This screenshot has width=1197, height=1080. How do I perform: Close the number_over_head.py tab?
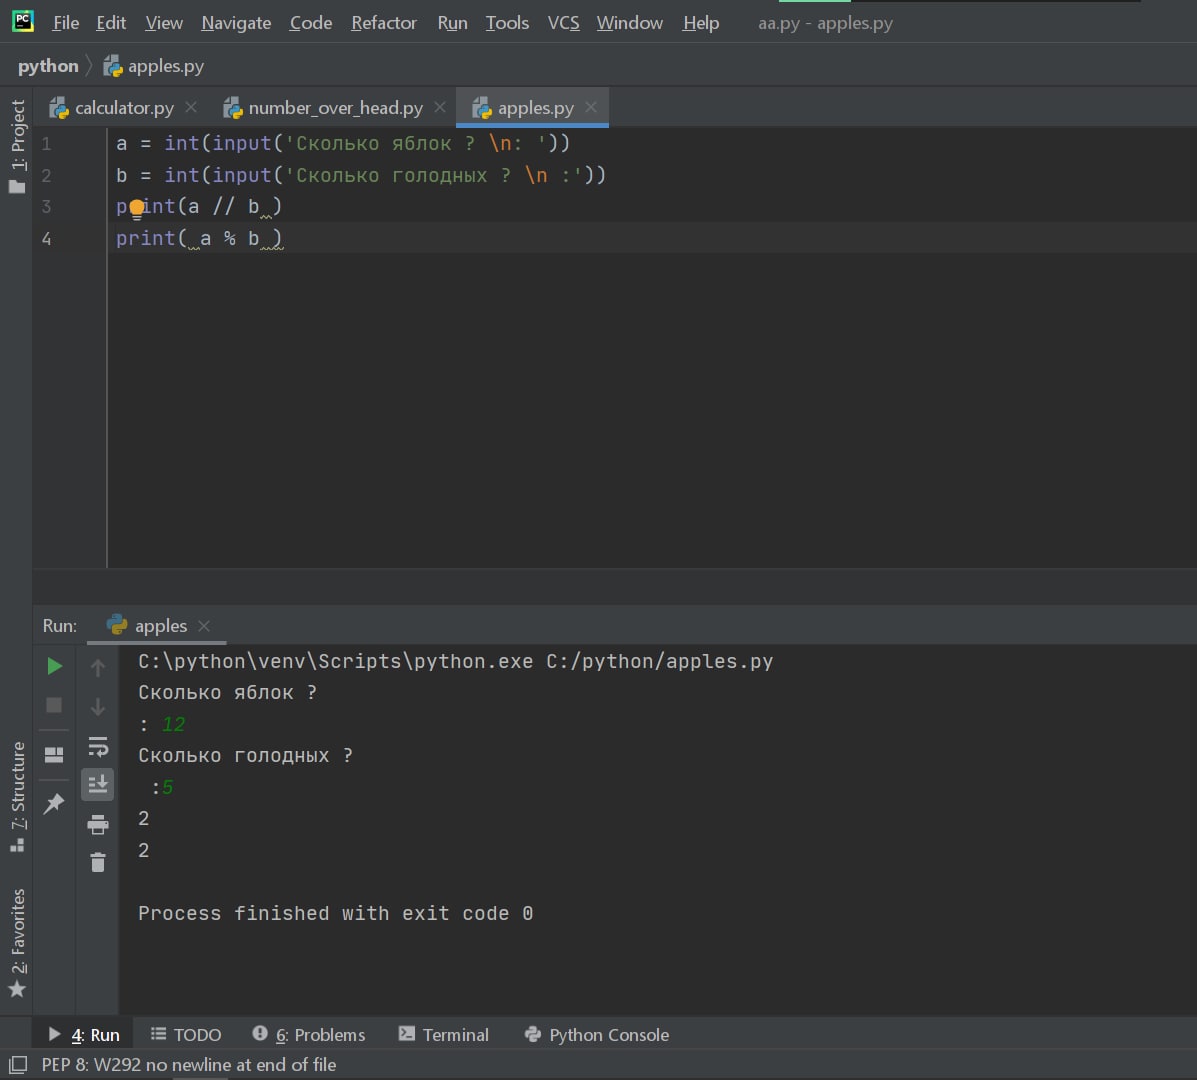click(x=440, y=108)
